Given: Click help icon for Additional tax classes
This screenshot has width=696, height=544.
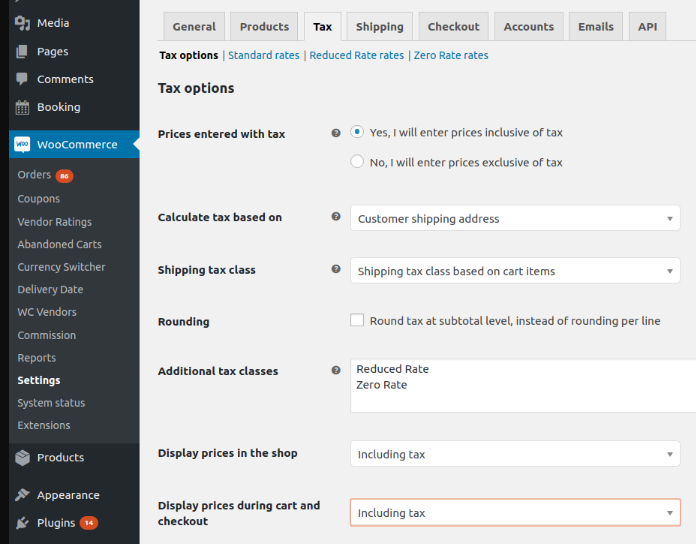Looking at the screenshot, I should (336, 370).
